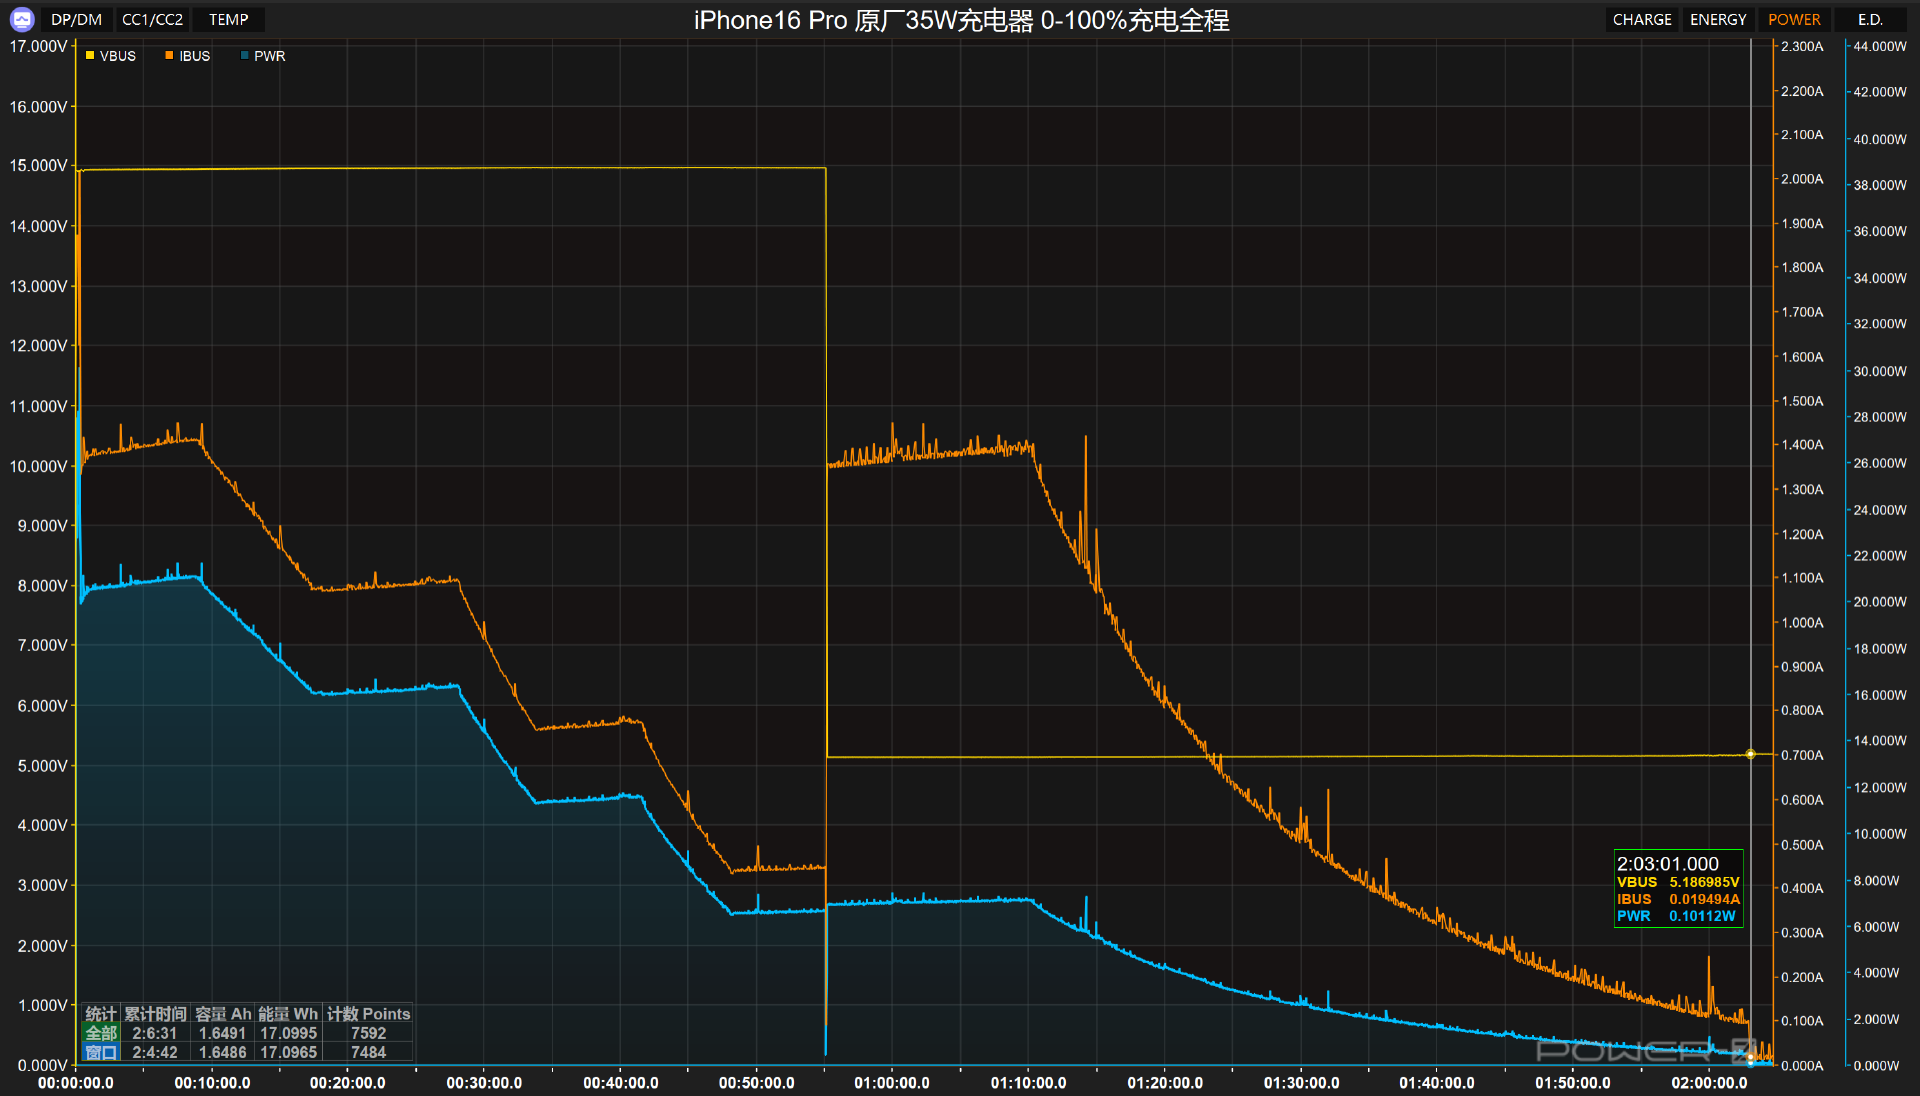The width and height of the screenshot is (1920, 1096).
Task: Click the 02:00:00.0 time axis label
Action: (1709, 1083)
